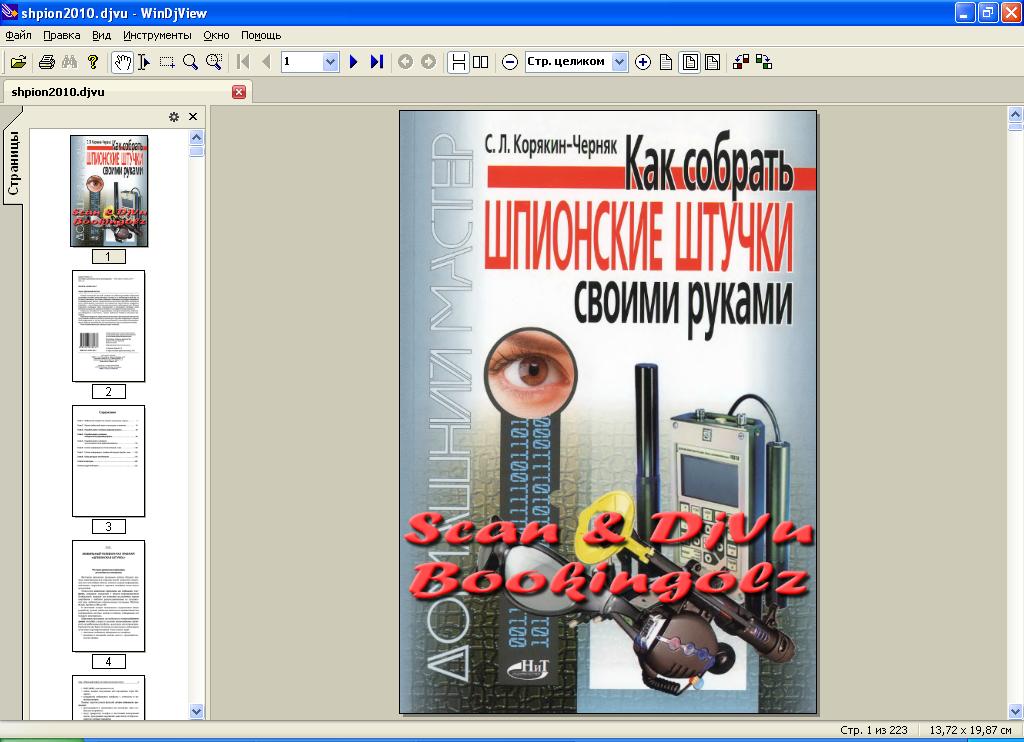Toggle continuous page layout mode
The image size is (1024, 742).
click(458, 62)
